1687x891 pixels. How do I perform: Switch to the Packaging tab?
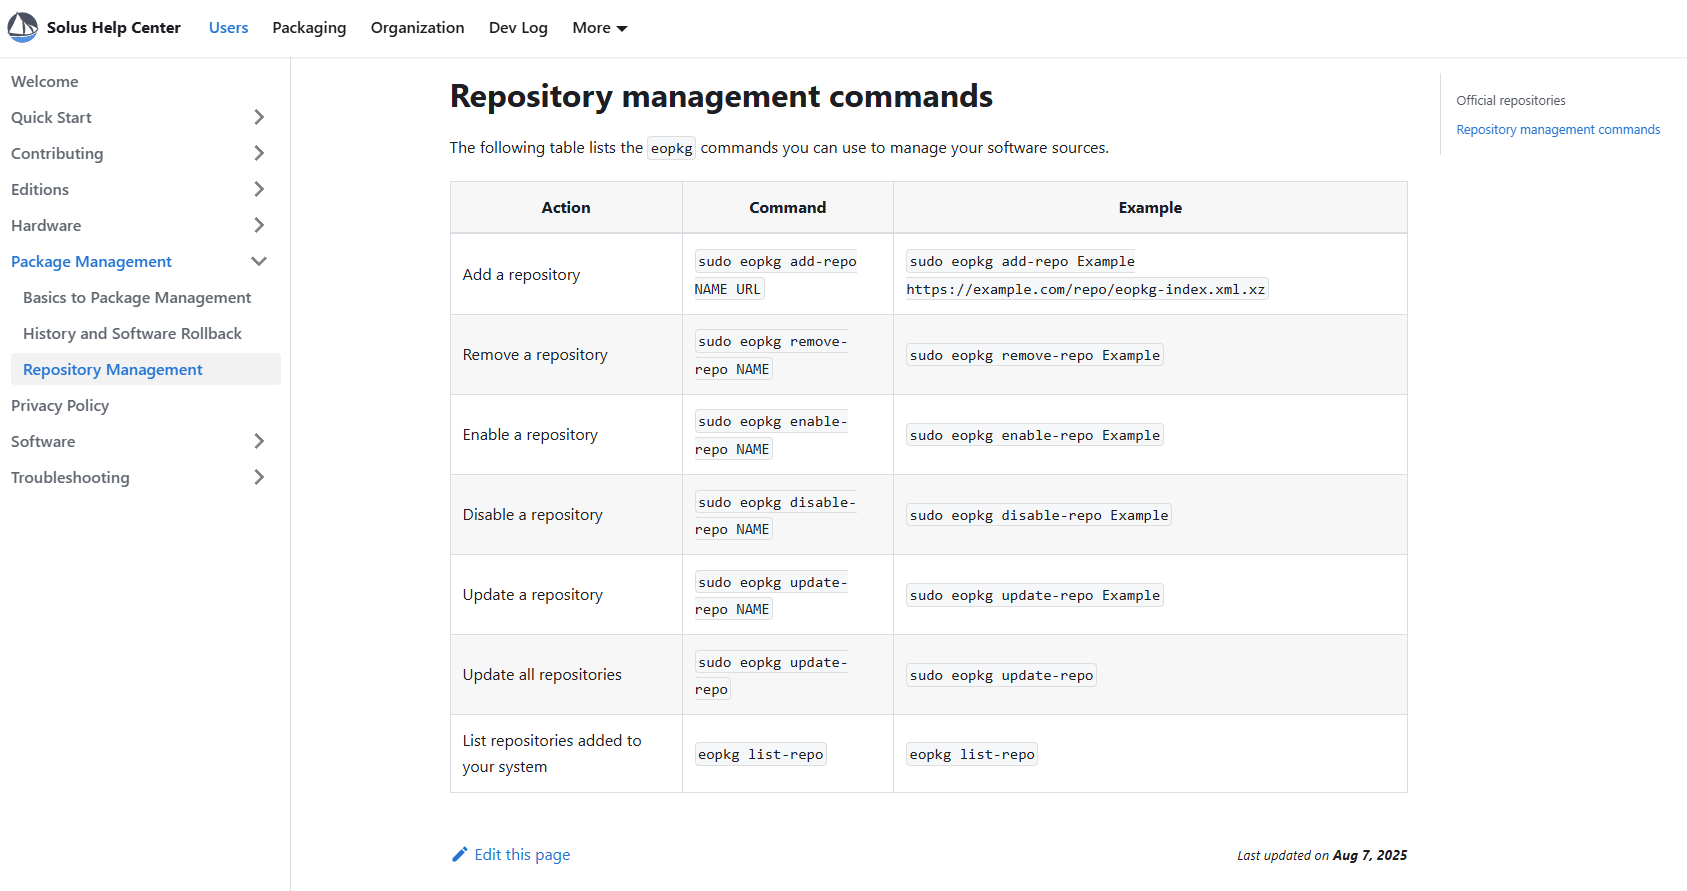tap(309, 28)
